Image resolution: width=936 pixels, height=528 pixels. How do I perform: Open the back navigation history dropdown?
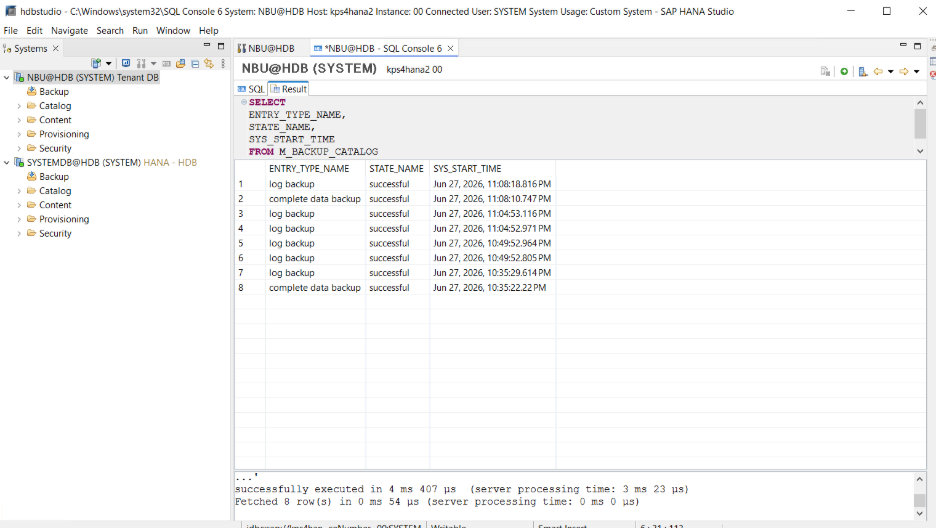pyautogui.click(x=891, y=72)
